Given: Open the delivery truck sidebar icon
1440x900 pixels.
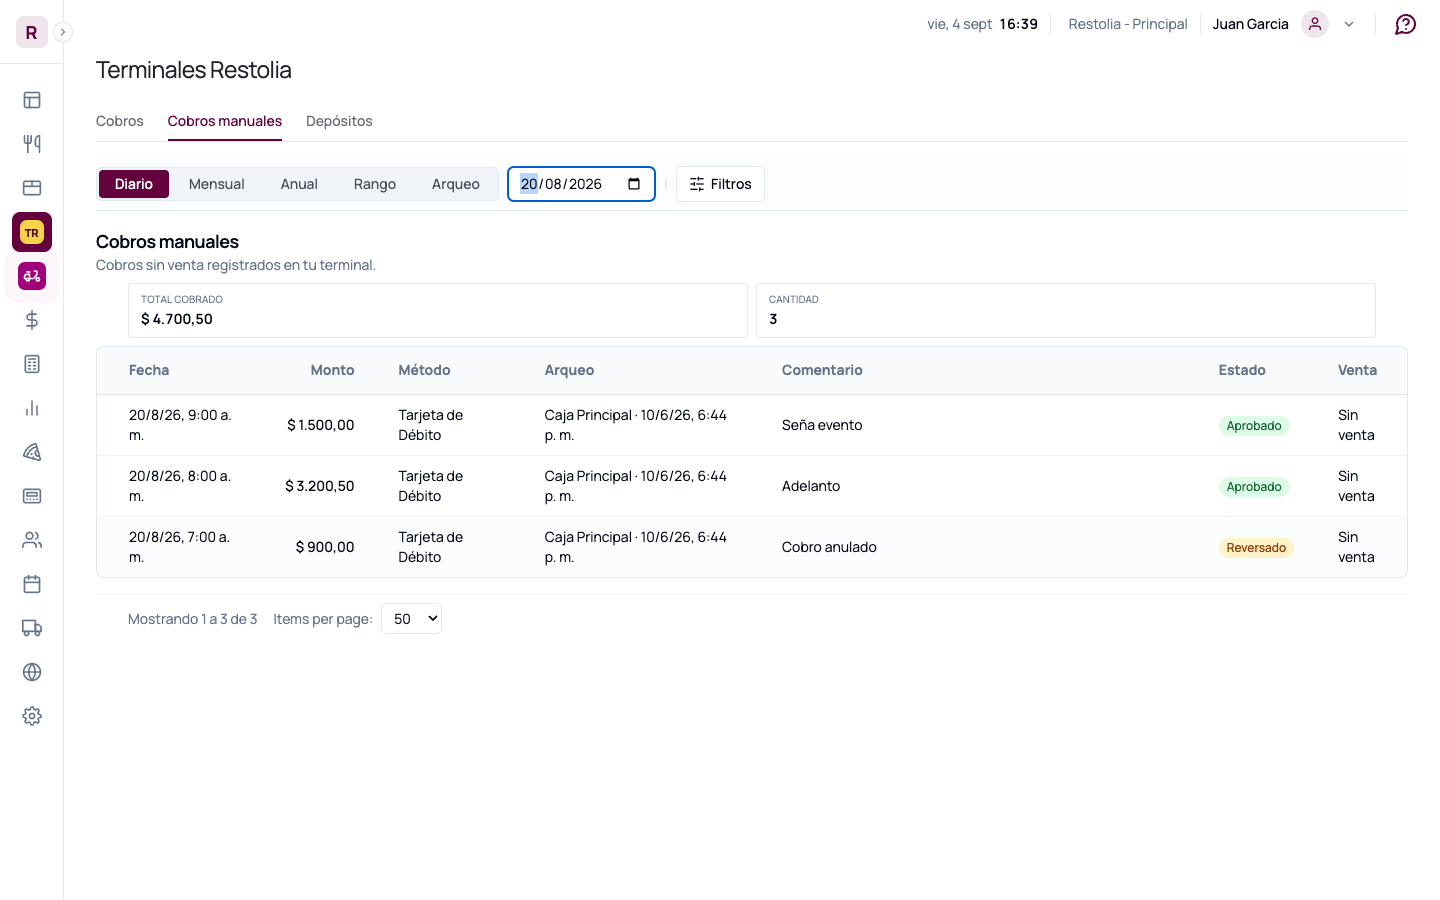Looking at the screenshot, I should (32, 628).
